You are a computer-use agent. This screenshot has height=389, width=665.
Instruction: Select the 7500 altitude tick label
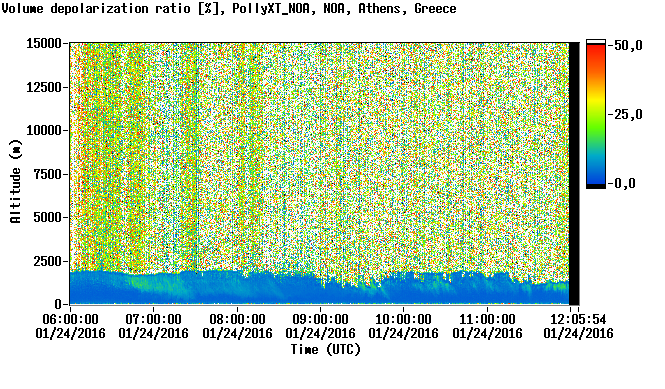[47, 174]
